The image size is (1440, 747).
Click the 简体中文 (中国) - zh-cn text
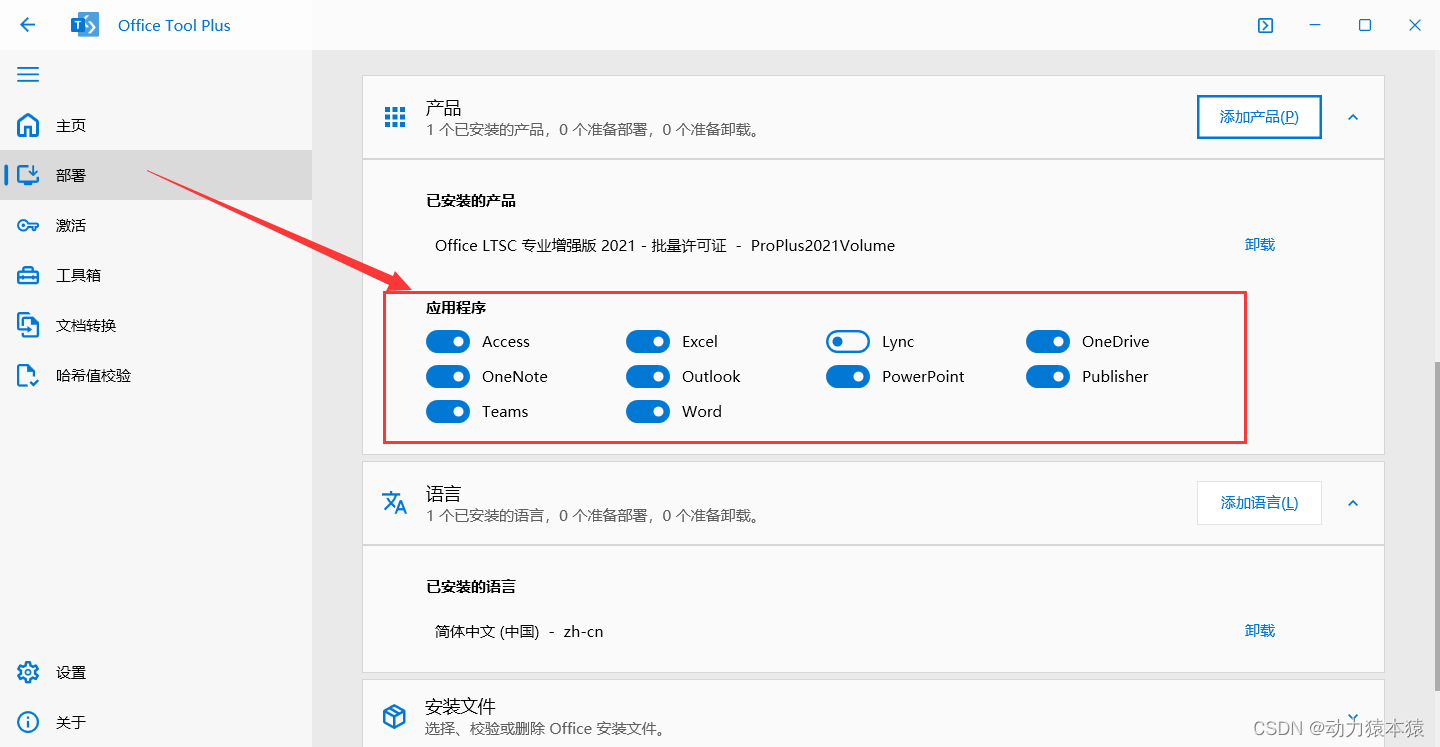click(x=519, y=631)
